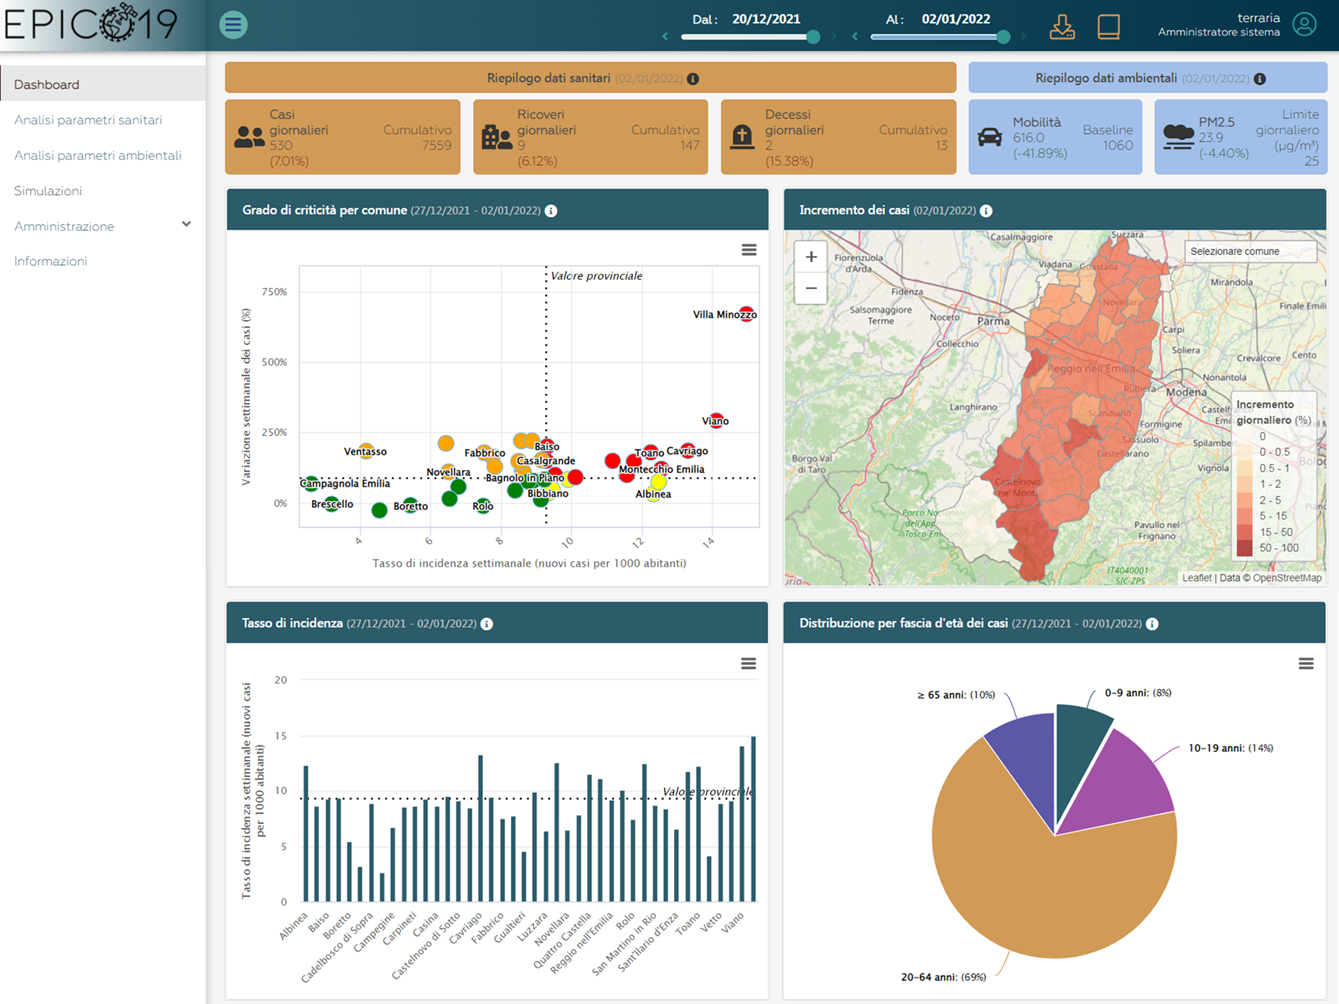The height and width of the screenshot is (1004, 1339).
Task: Click the 0 - 0.5 legend color swatch
Action: tap(1245, 452)
